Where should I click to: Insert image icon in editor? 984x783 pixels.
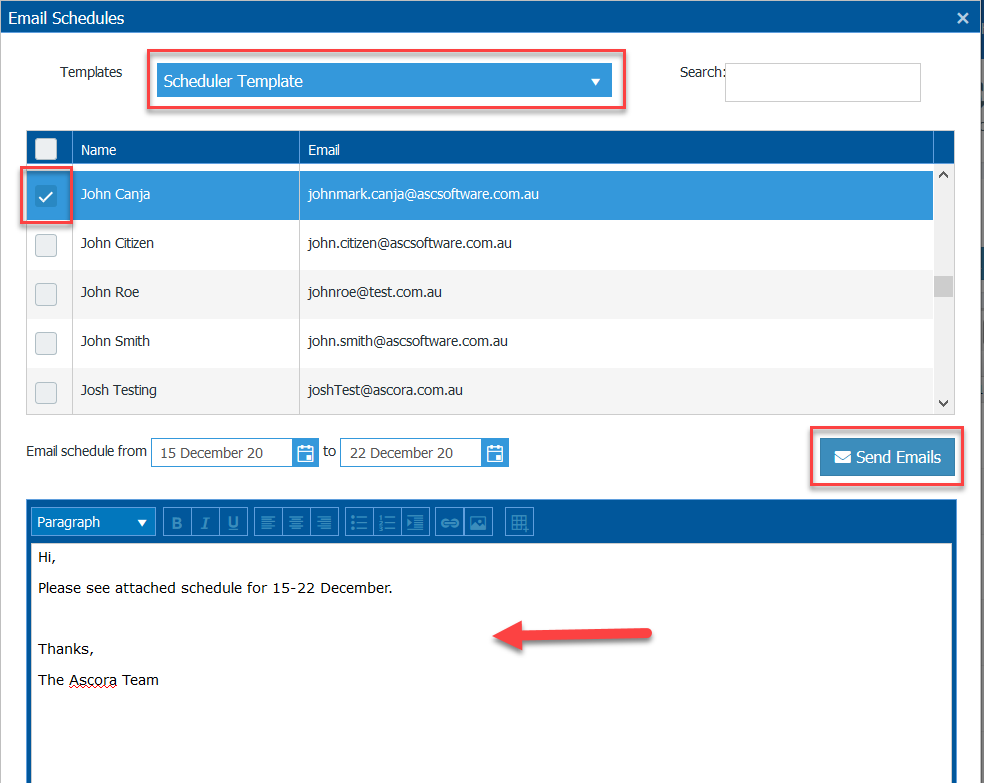(x=478, y=522)
